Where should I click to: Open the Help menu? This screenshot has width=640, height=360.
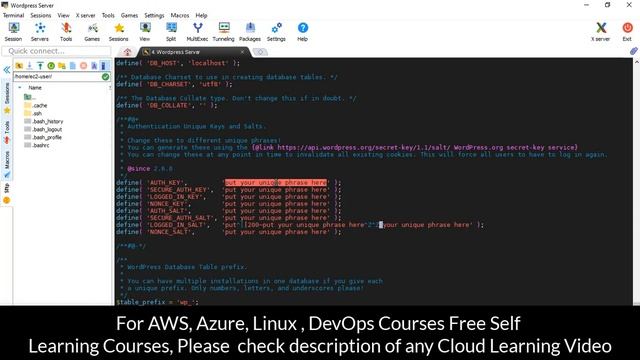(201, 15)
